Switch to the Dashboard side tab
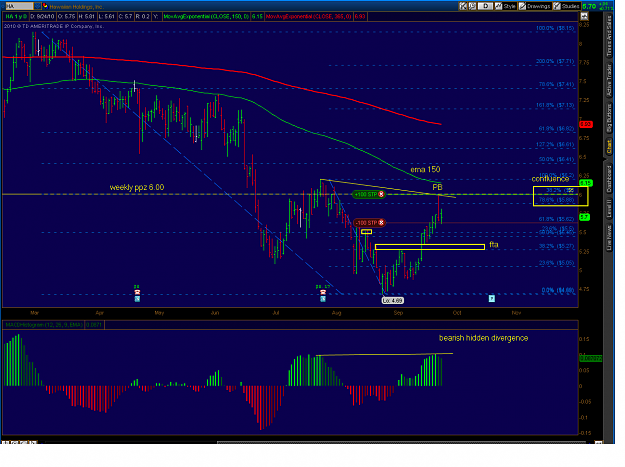This screenshot has height=467, width=625. (609, 179)
